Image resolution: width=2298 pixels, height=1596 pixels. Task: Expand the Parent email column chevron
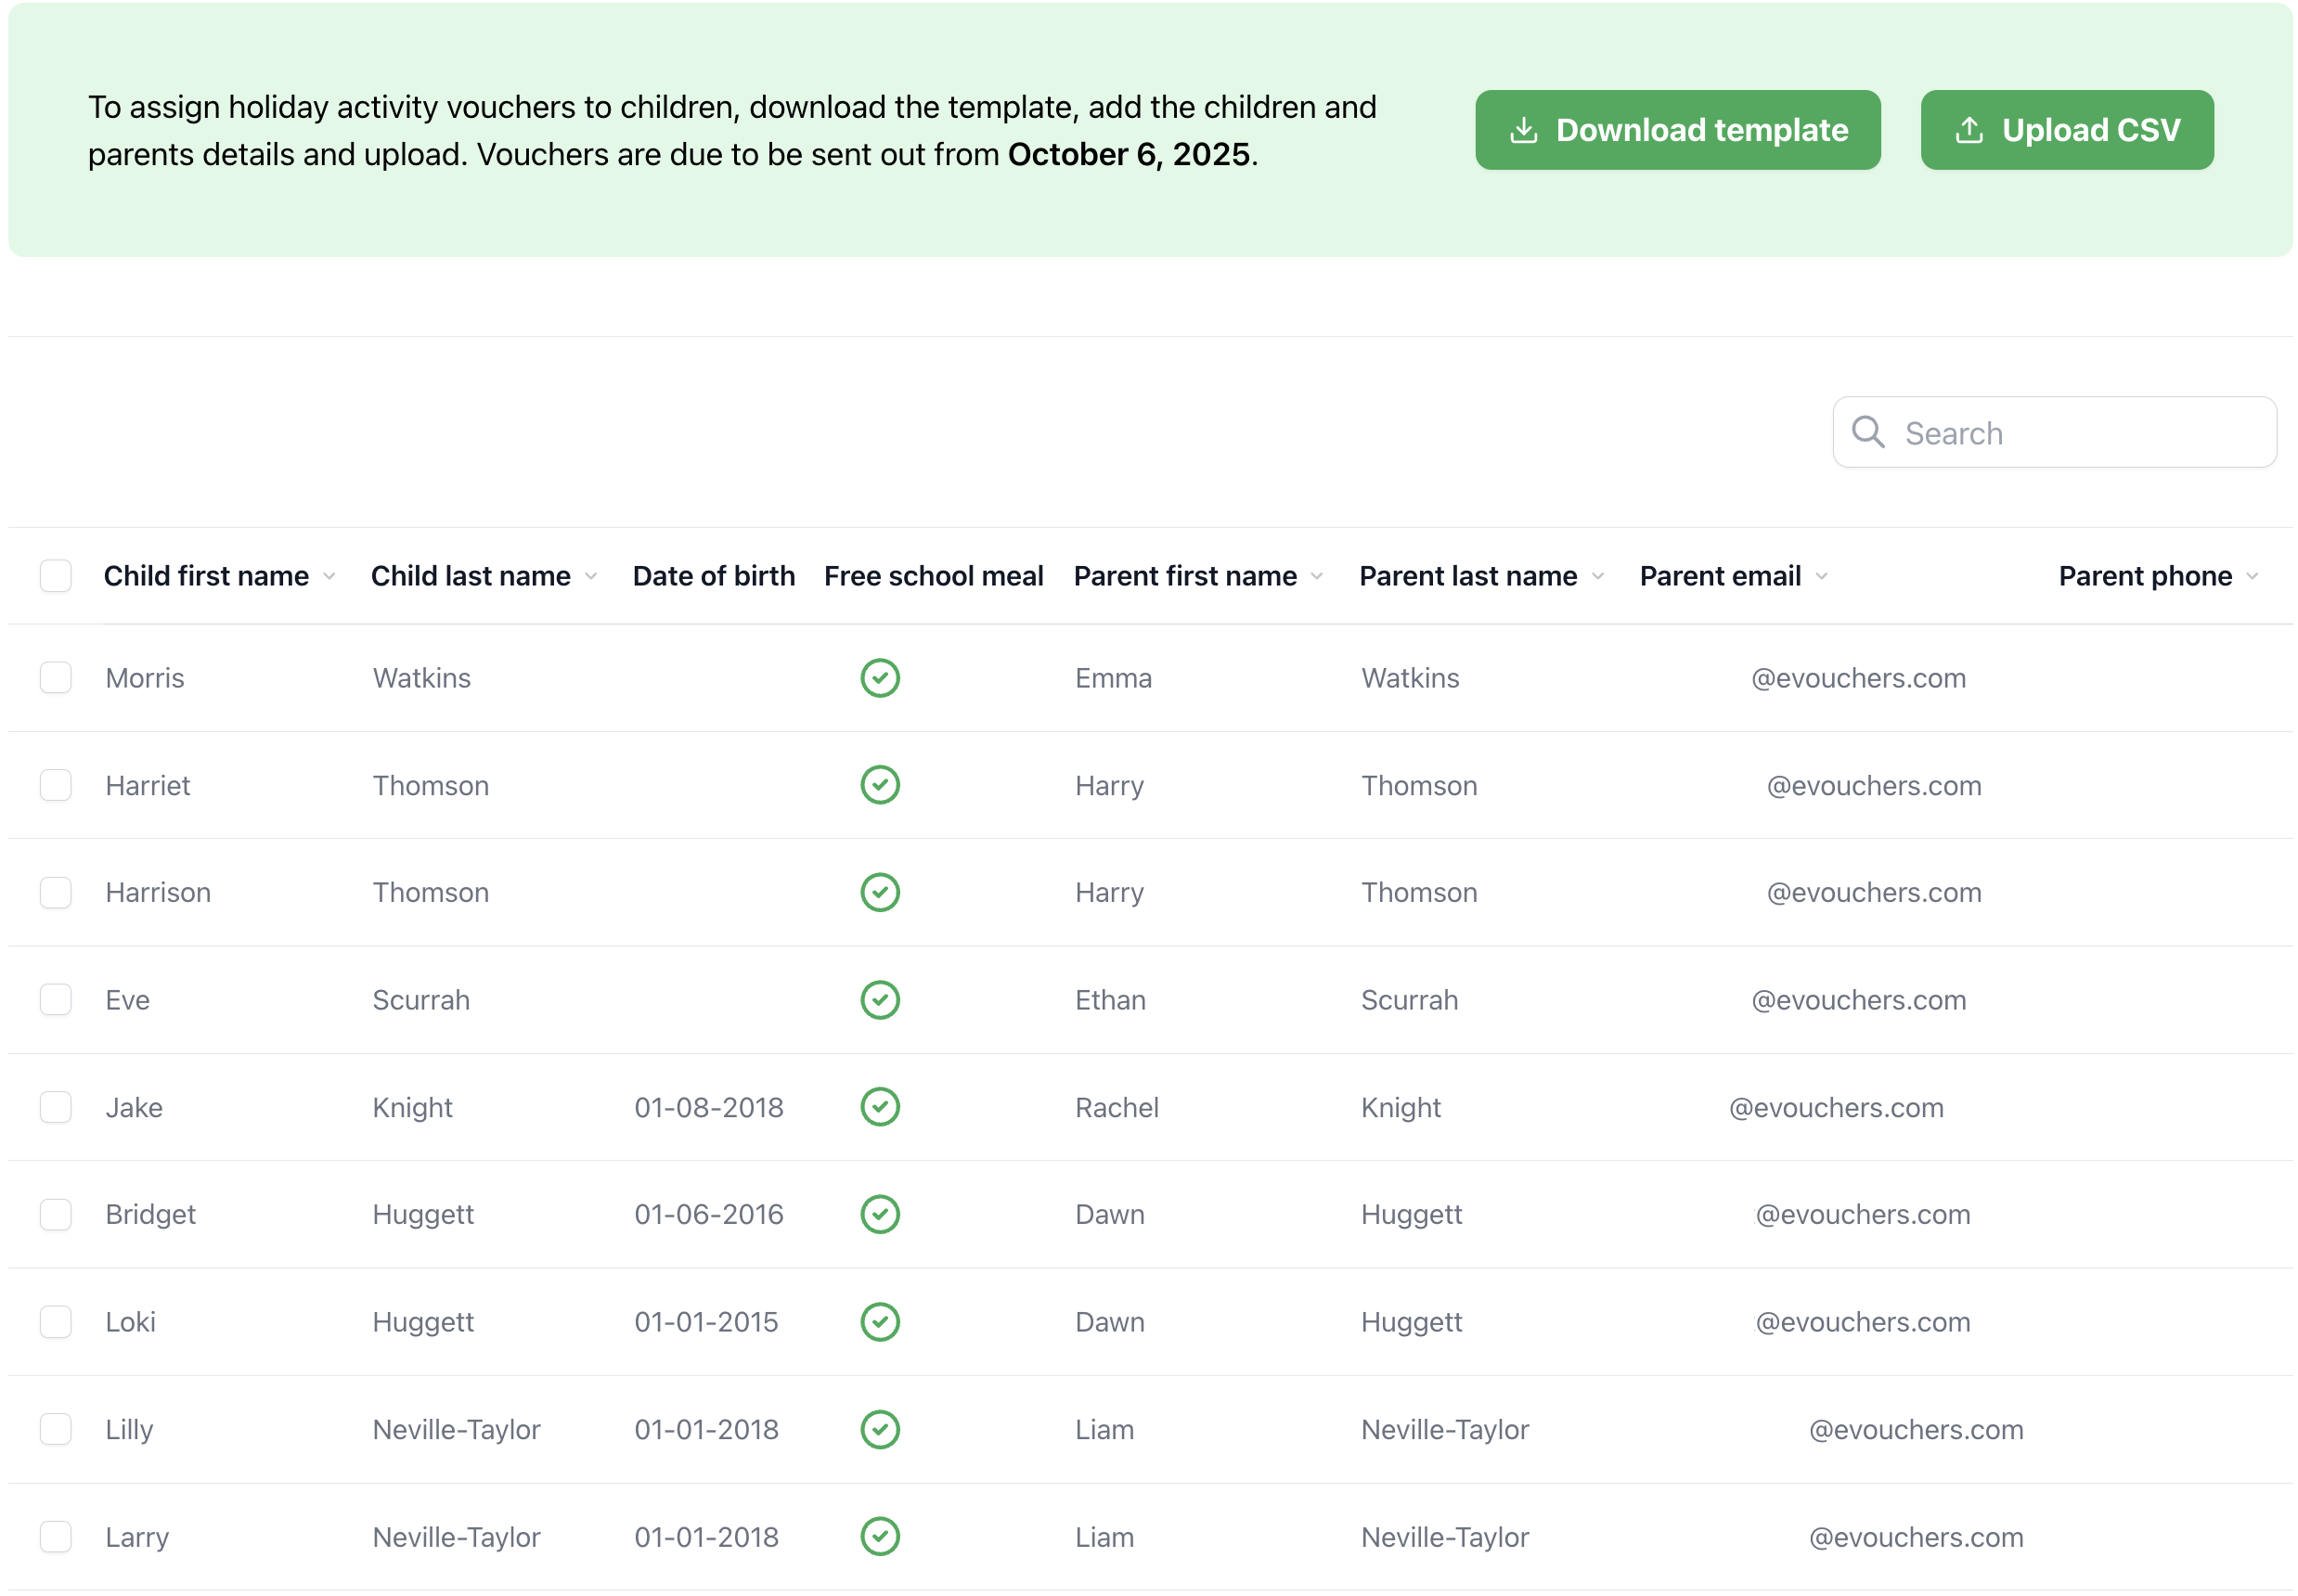(x=1821, y=577)
